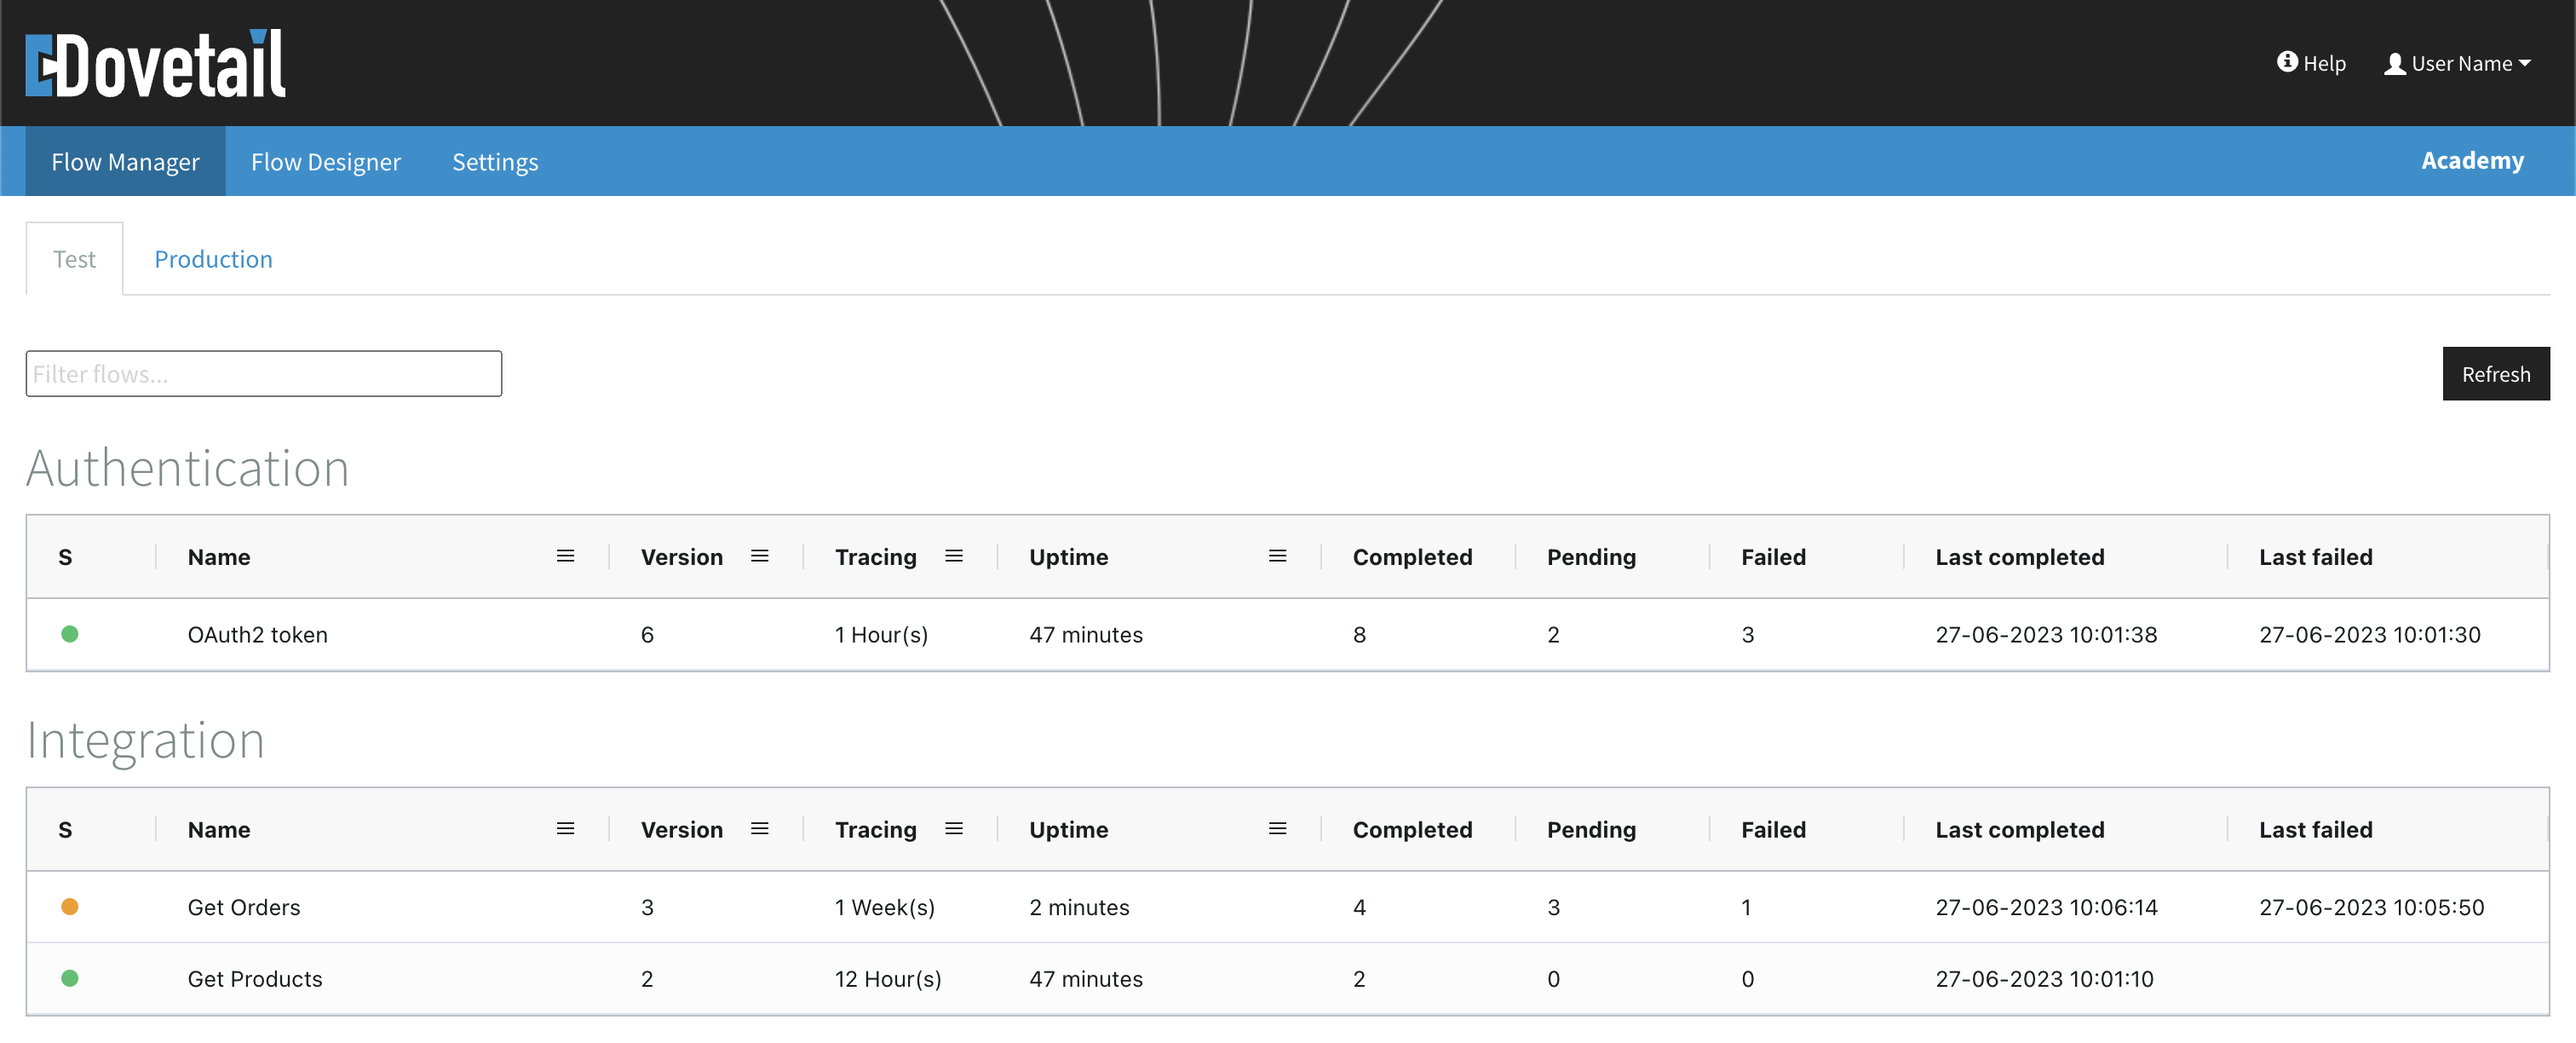Click the Help link text
The height and width of the screenshot is (1043, 2576).
coord(2325,63)
